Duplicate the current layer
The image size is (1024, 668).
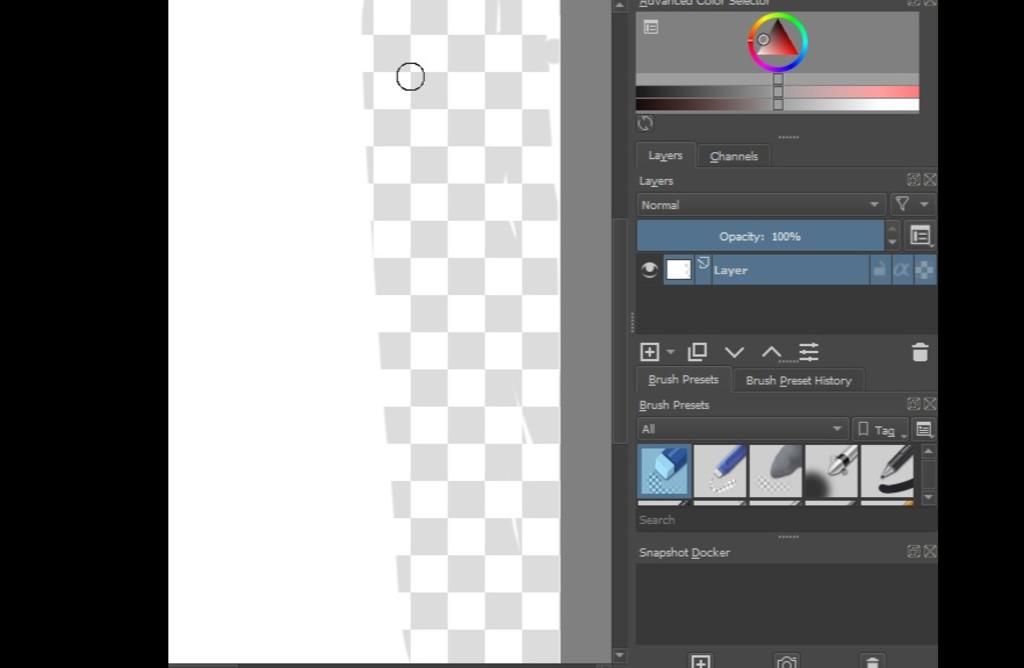tap(697, 352)
